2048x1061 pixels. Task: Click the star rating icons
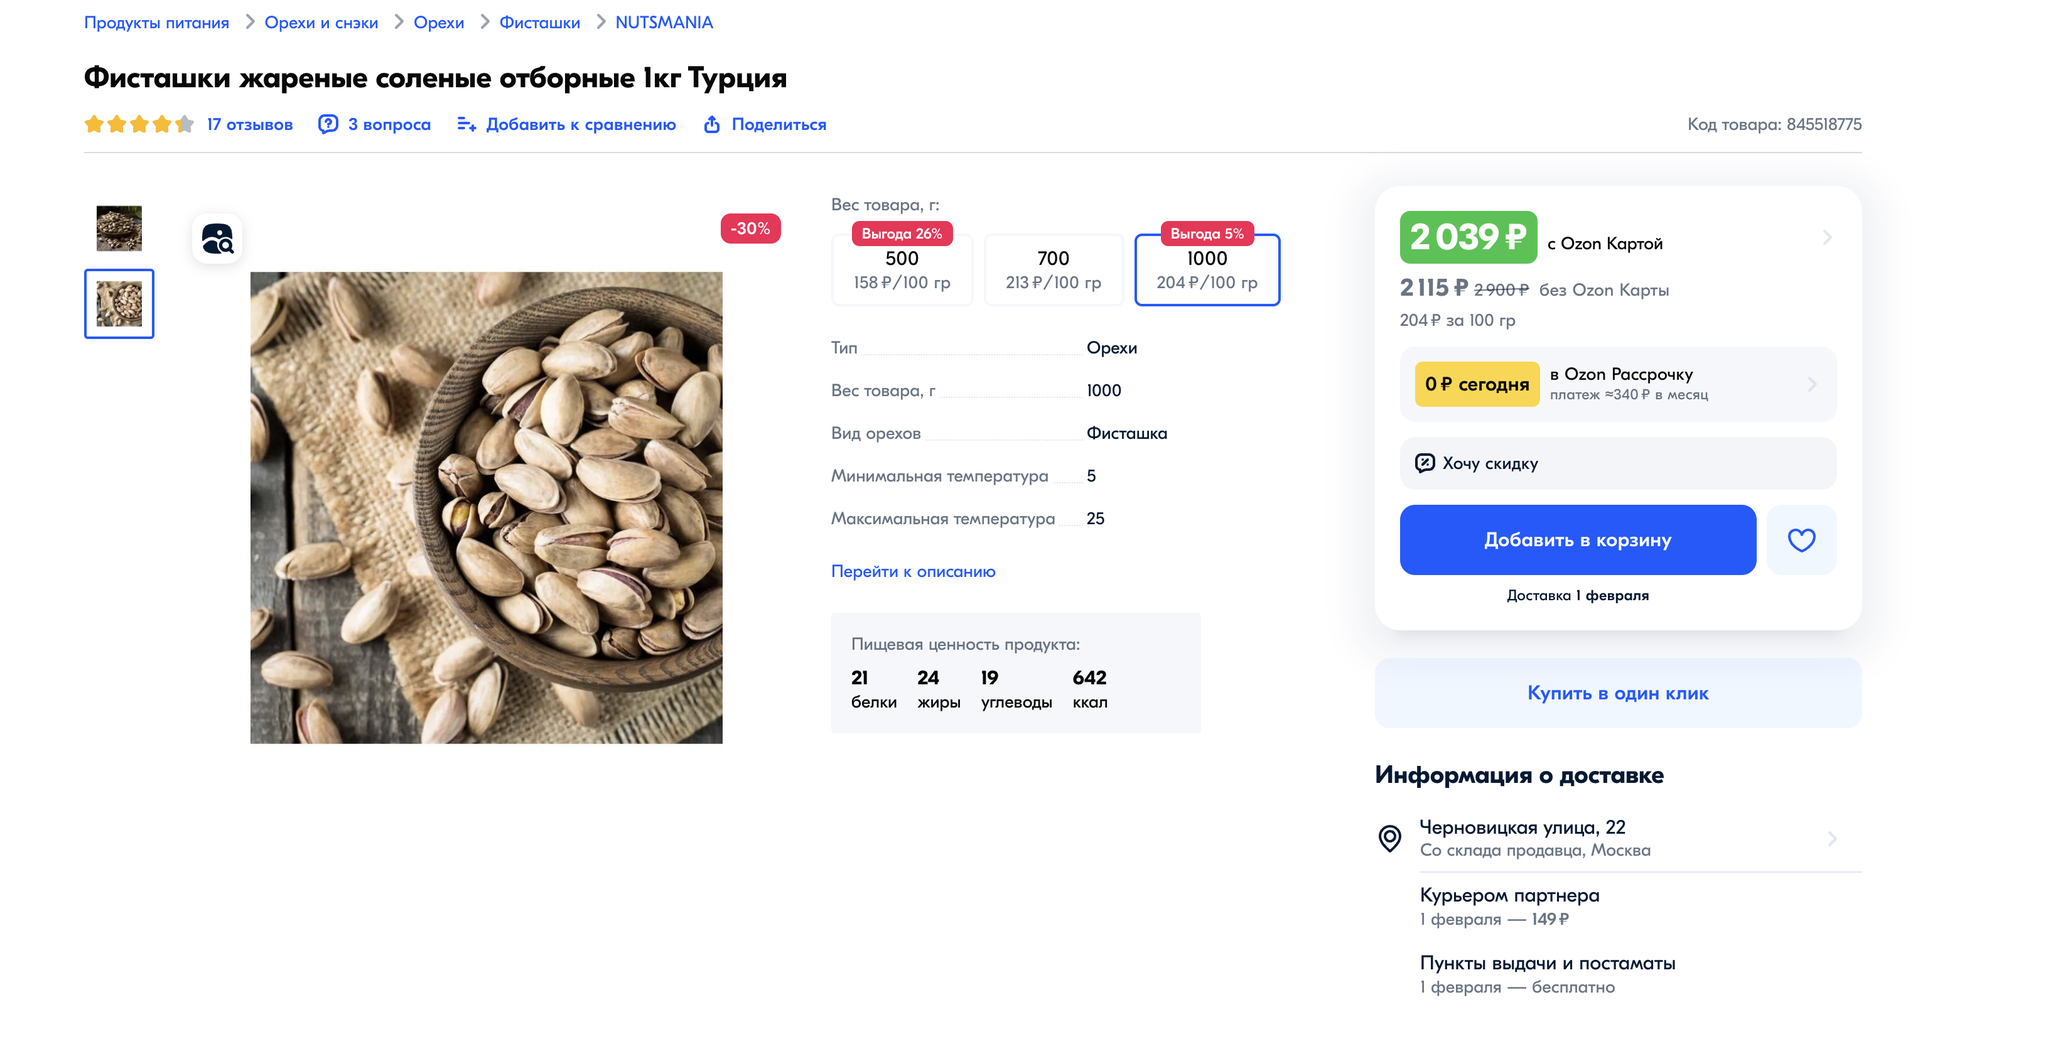coord(139,124)
